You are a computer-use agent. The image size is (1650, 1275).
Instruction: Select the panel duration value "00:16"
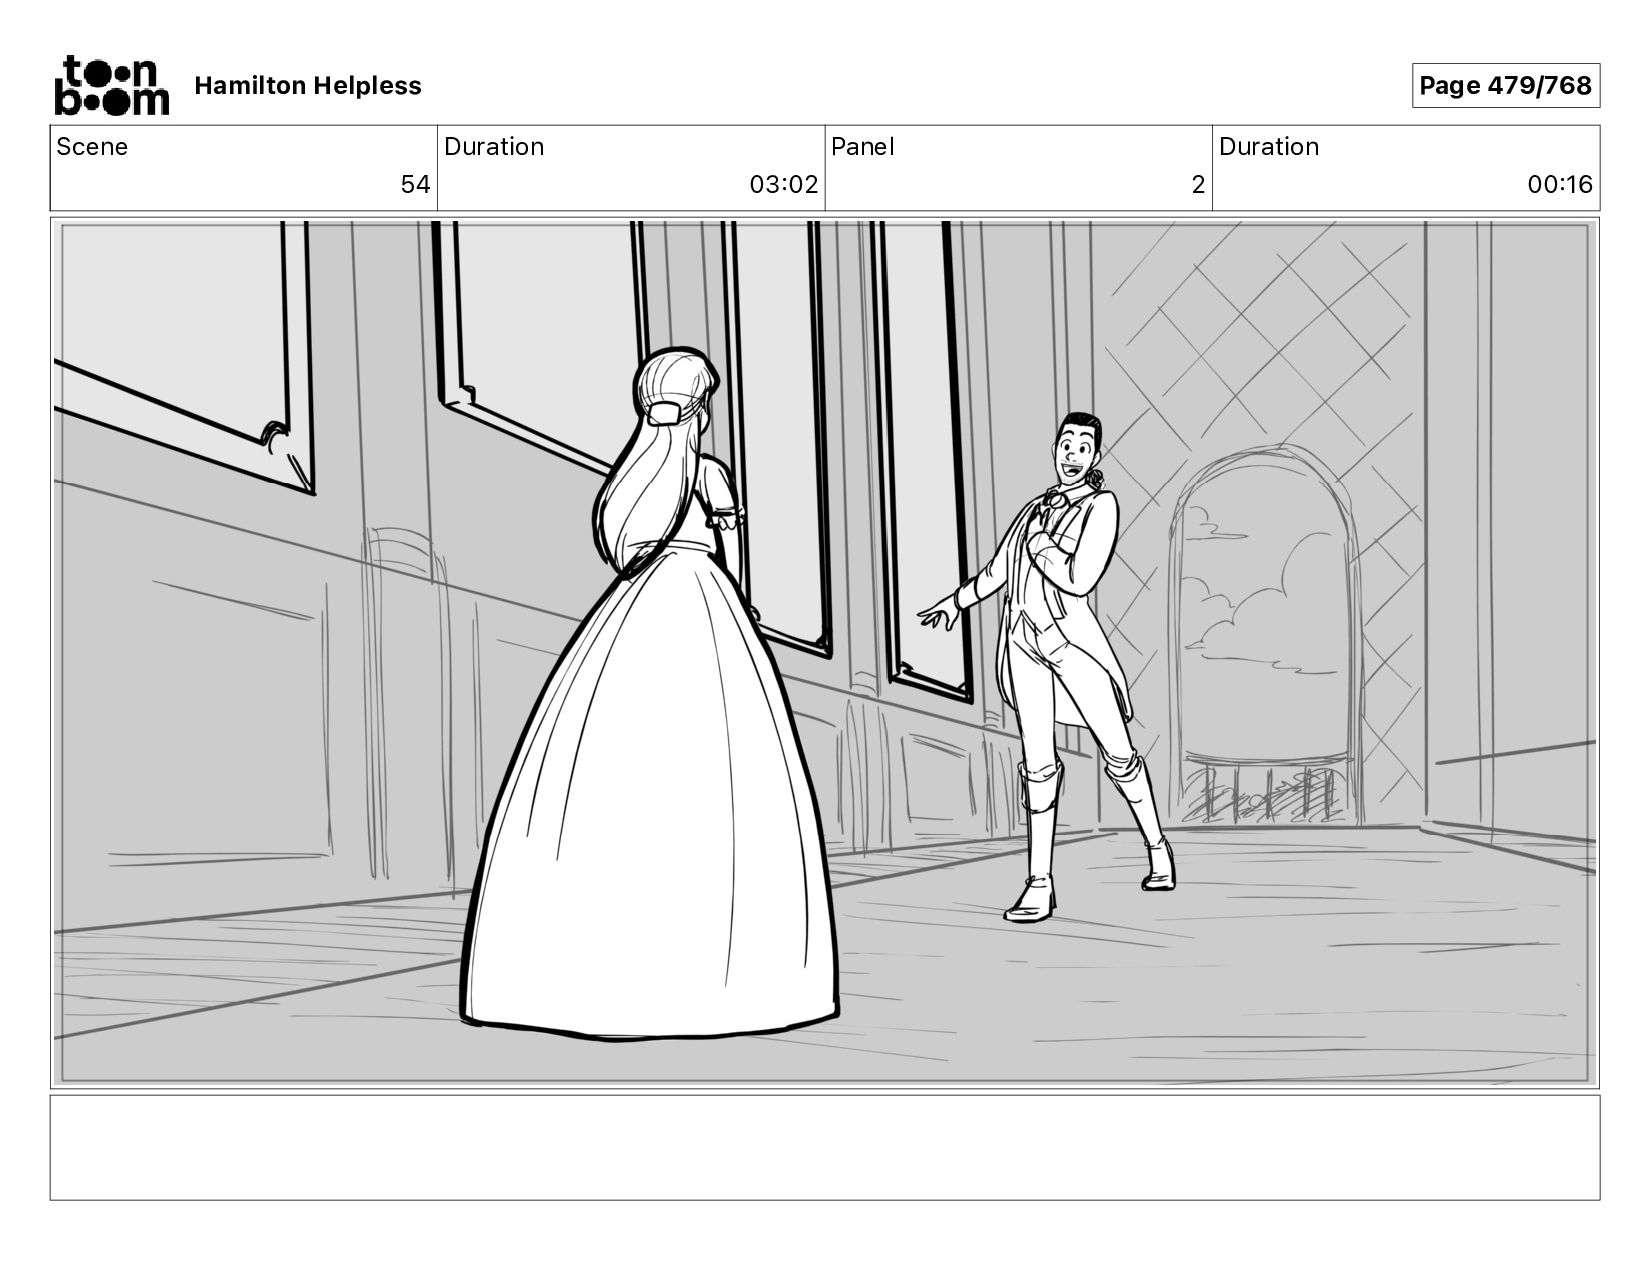tap(1560, 185)
